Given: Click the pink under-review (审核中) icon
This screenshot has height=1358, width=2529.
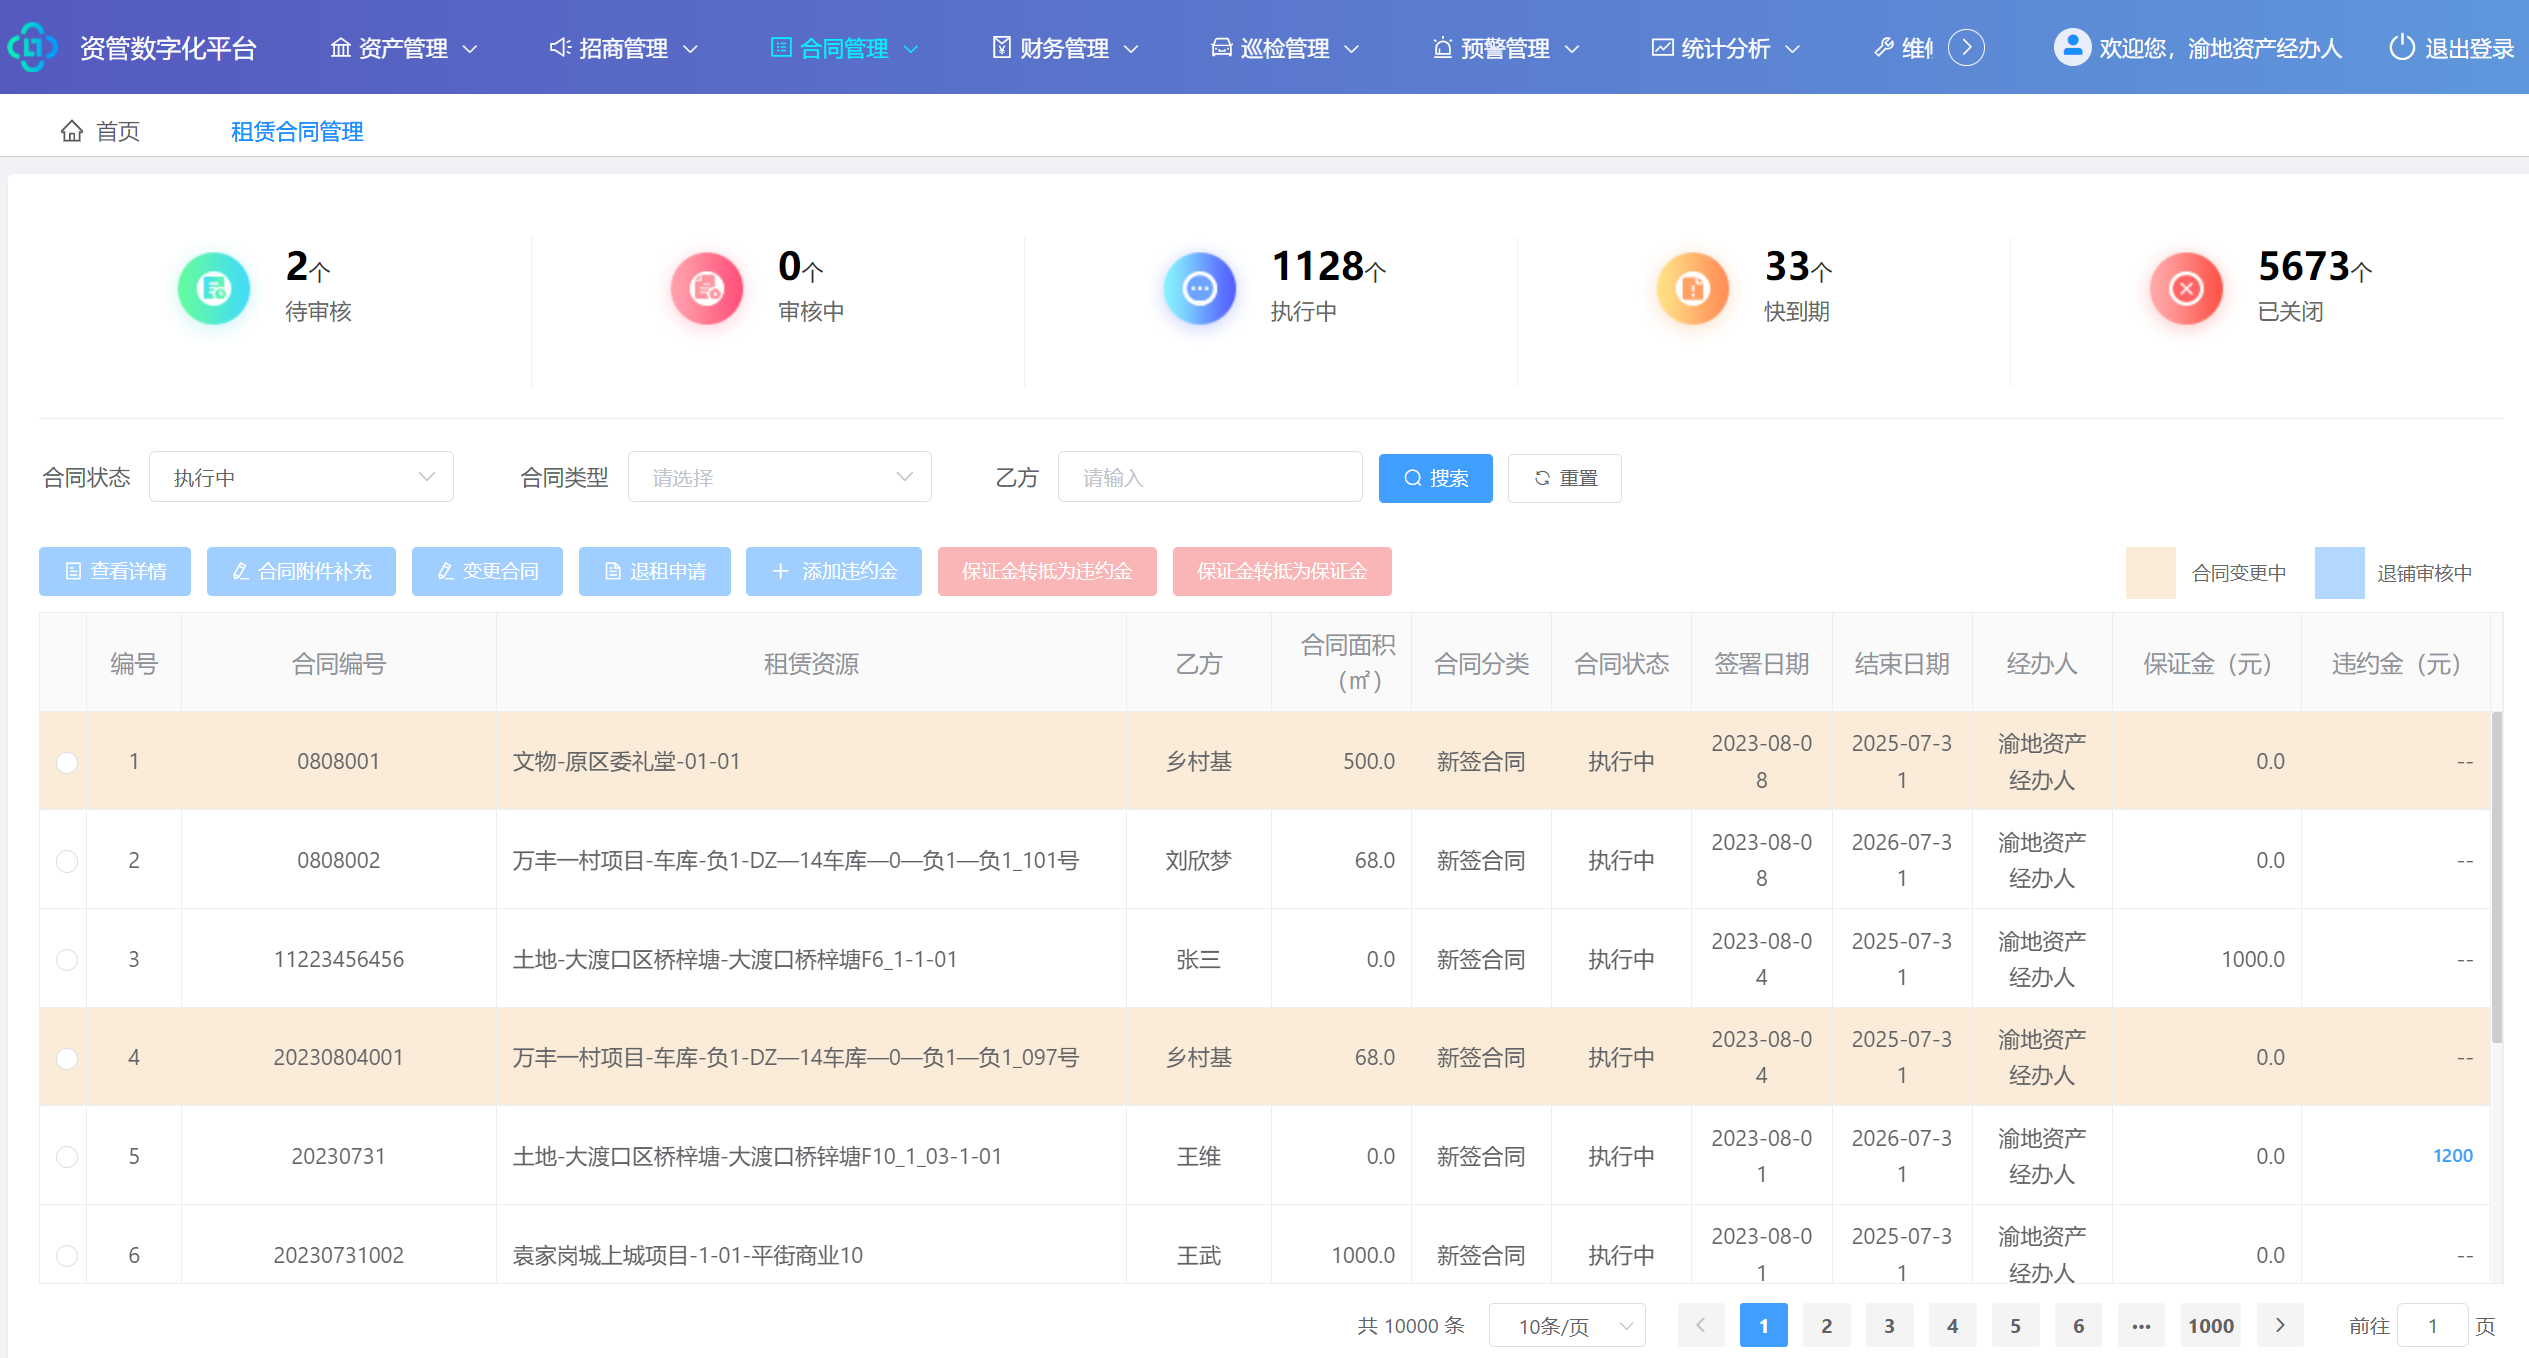Looking at the screenshot, I should [x=707, y=289].
